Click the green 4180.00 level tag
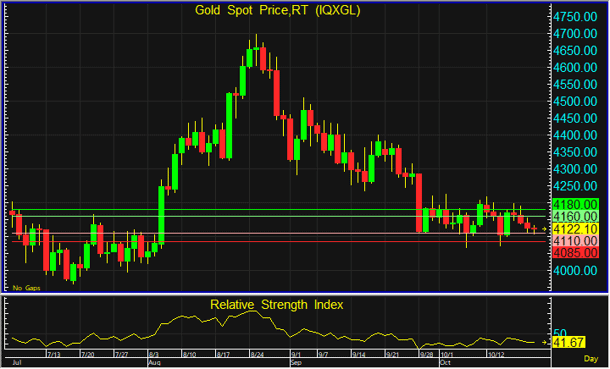610x369 pixels. point(575,204)
